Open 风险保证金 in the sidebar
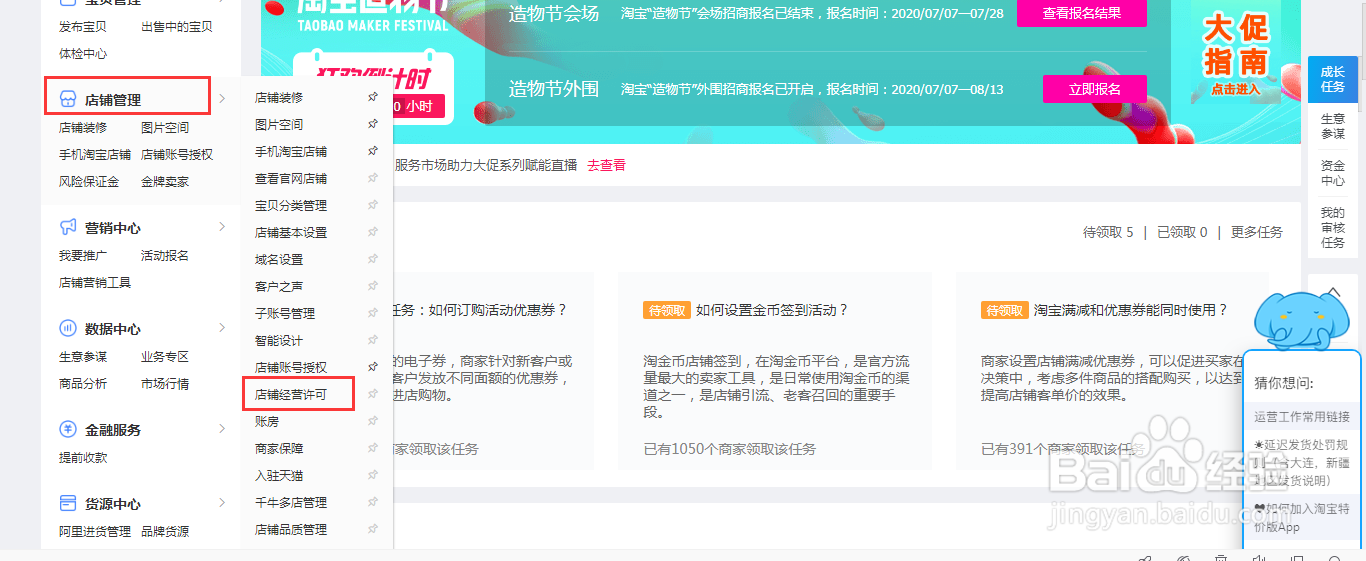The height and width of the screenshot is (561, 1366). [89, 182]
